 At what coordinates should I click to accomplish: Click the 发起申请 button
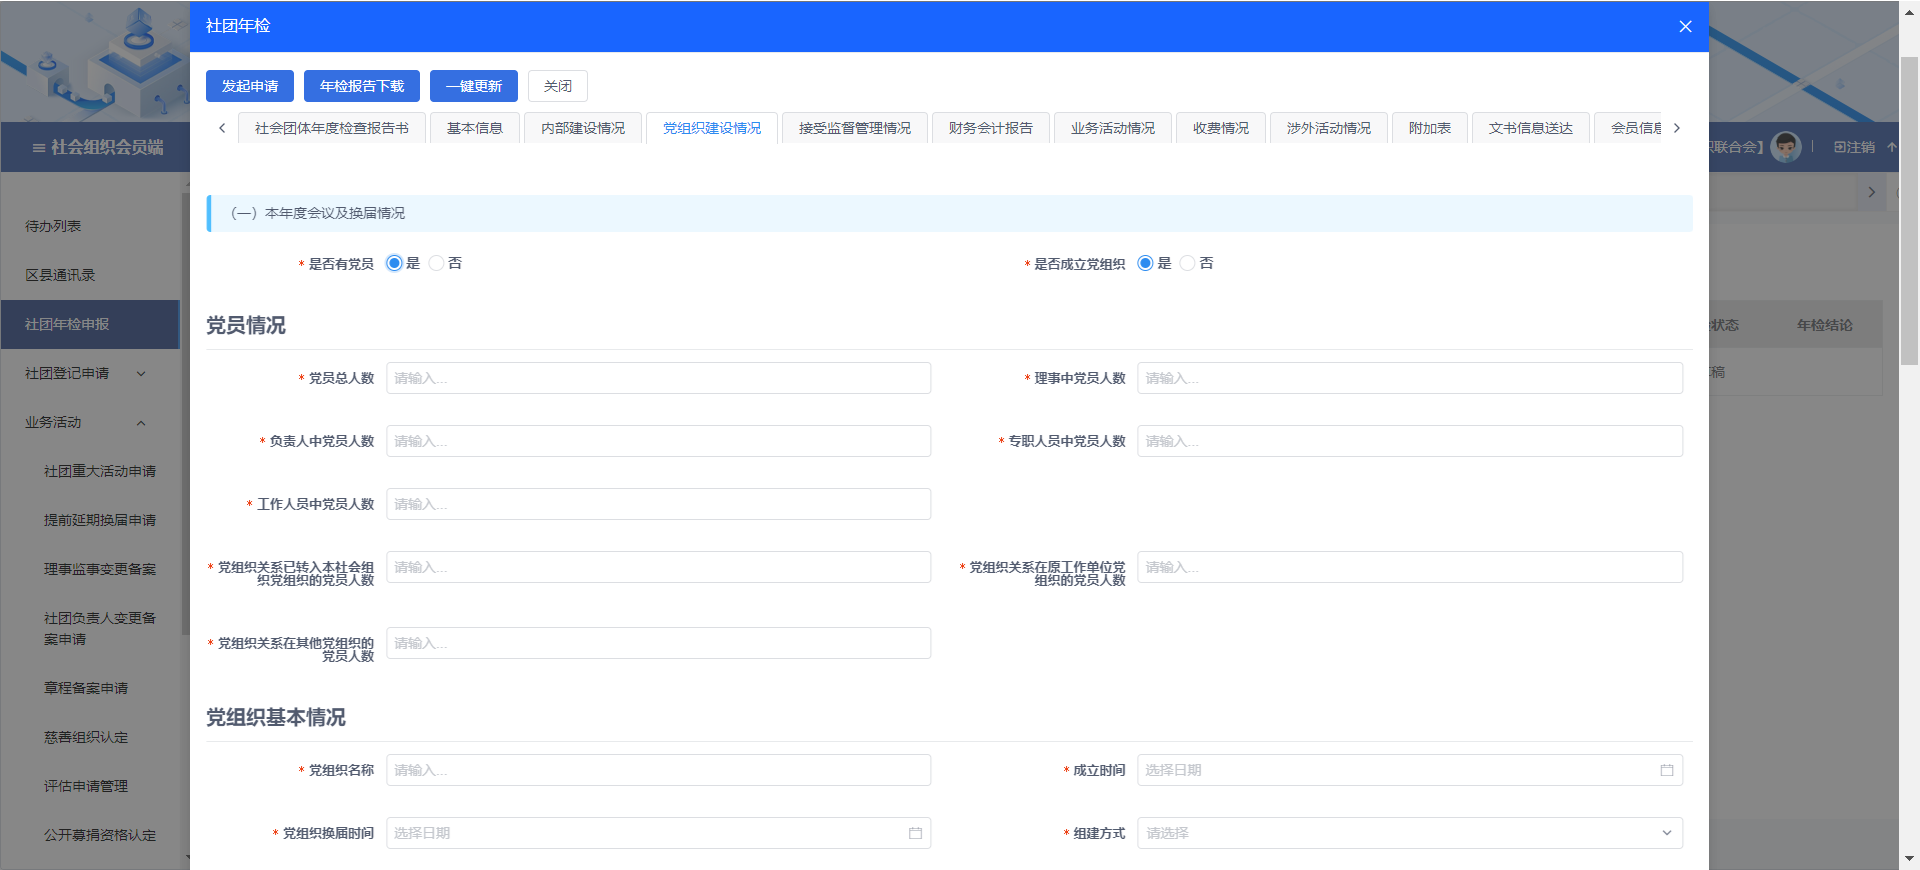249,86
